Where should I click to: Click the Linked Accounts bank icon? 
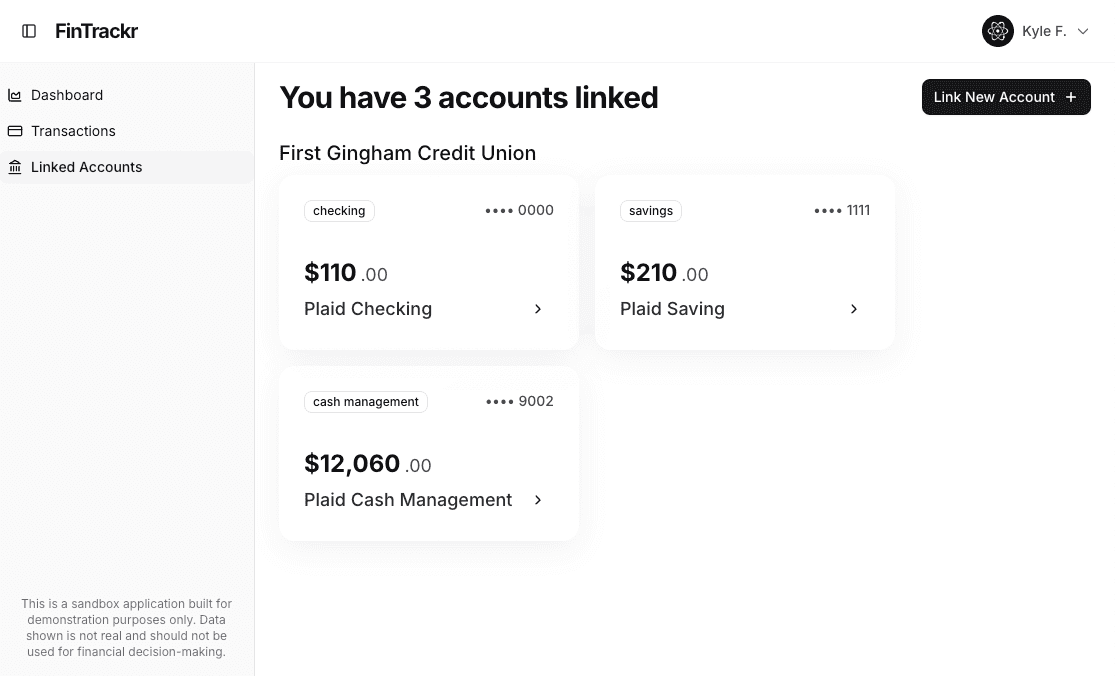15,167
